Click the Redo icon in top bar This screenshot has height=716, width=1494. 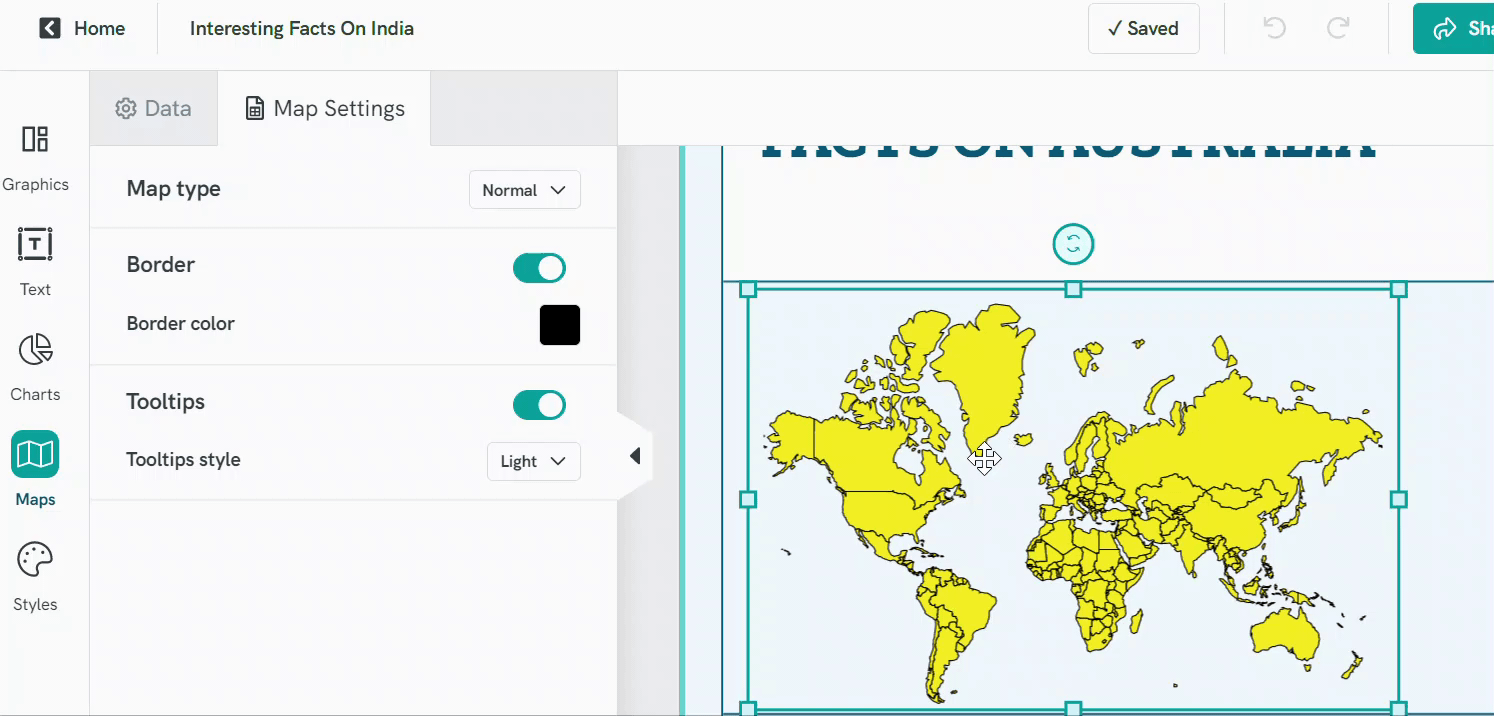click(1339, 28)
